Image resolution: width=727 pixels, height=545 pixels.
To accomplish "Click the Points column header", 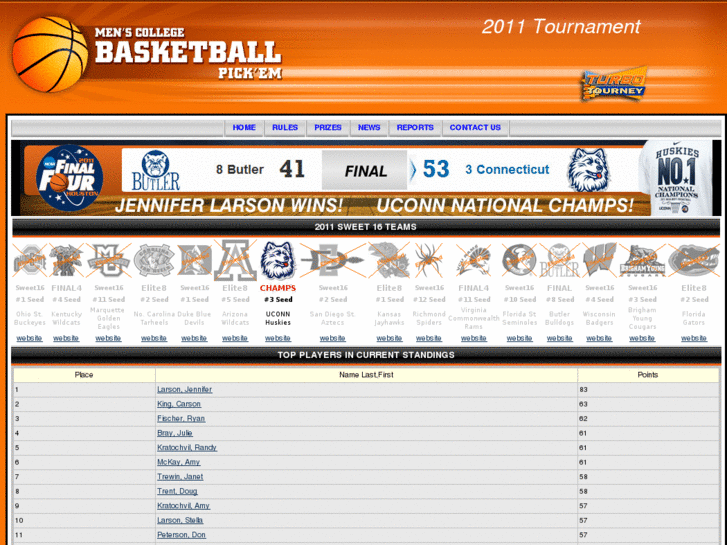I will tap(648, 375).
